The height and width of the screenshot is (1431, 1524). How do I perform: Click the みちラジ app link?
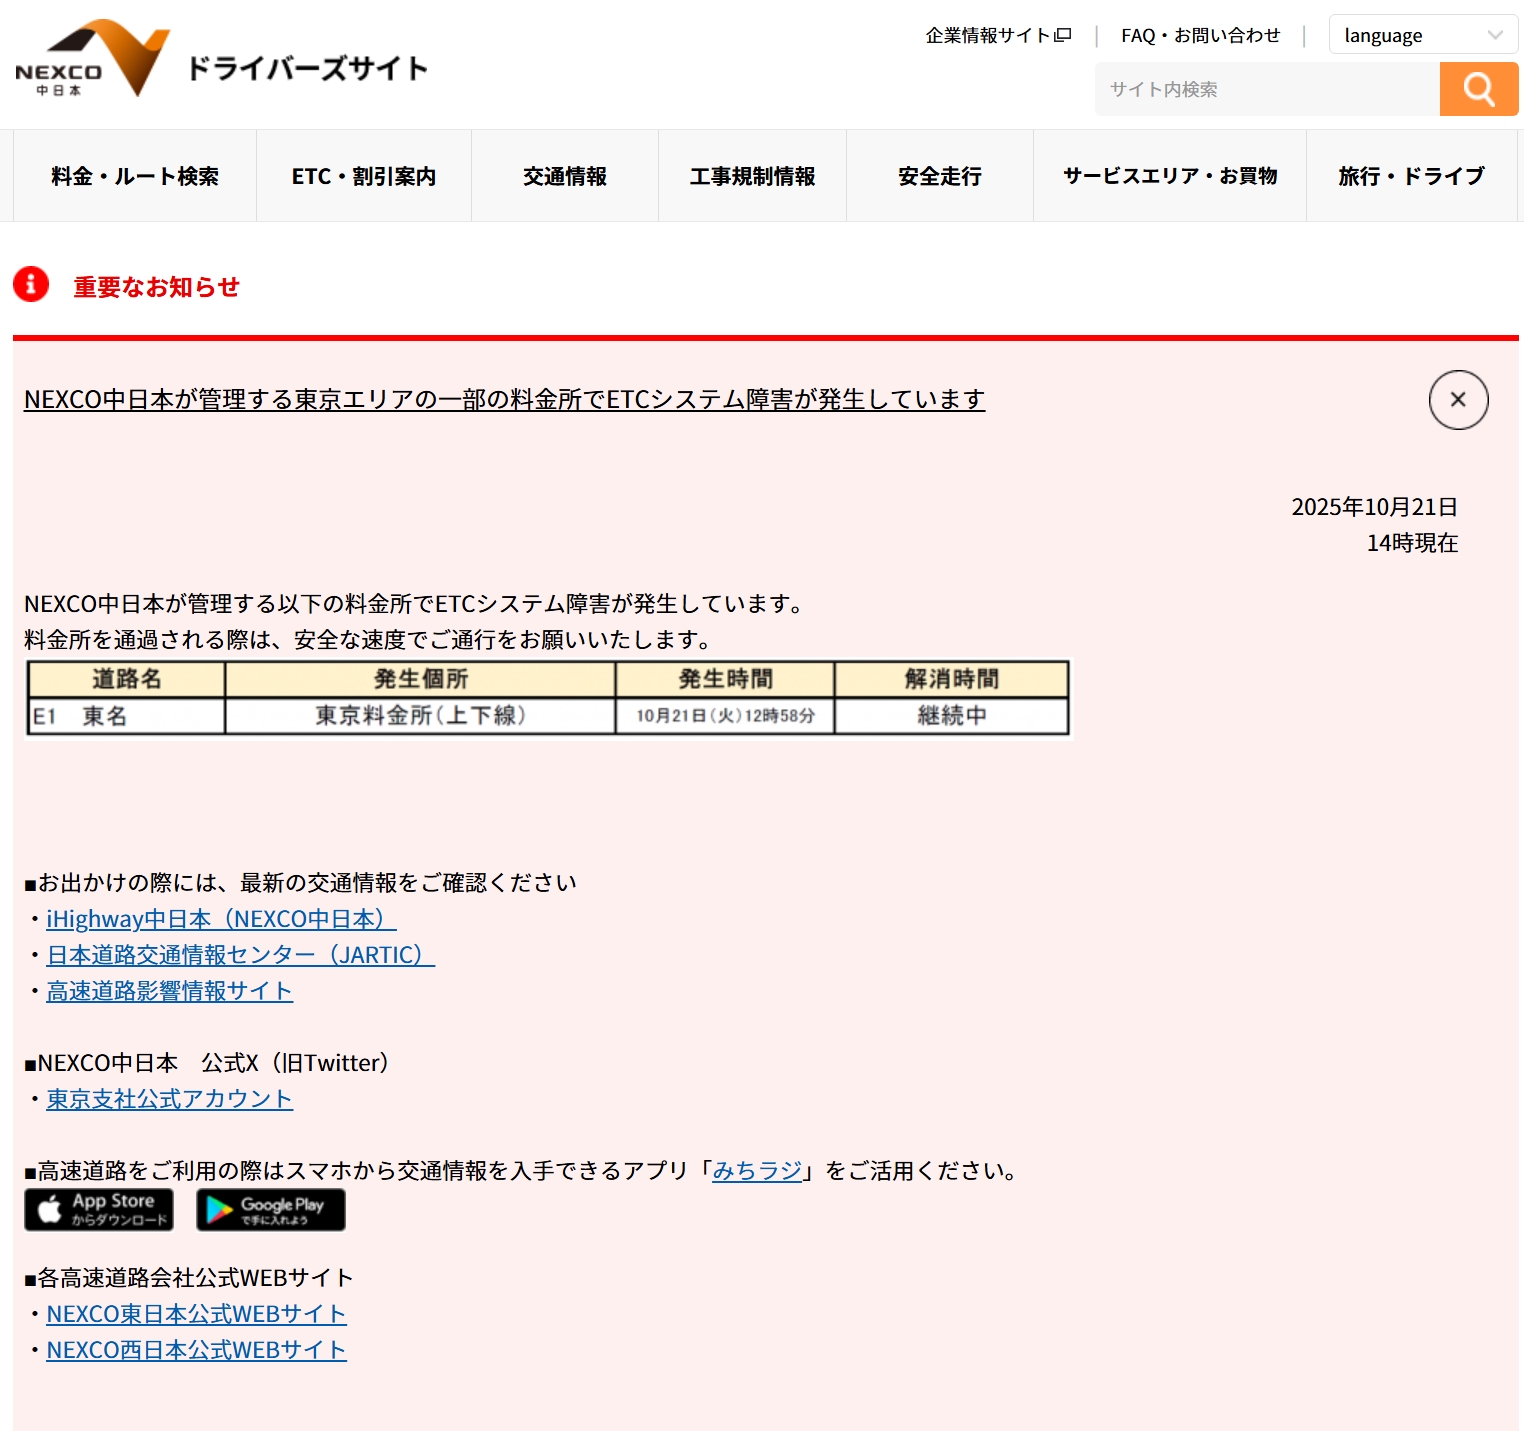(x=757, y=1171)
